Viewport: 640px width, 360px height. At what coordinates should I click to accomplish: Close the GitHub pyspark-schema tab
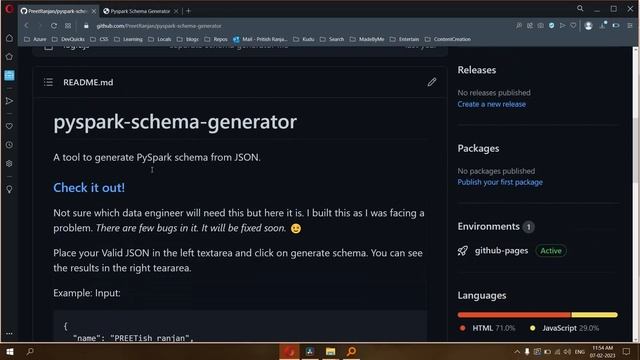93,11
